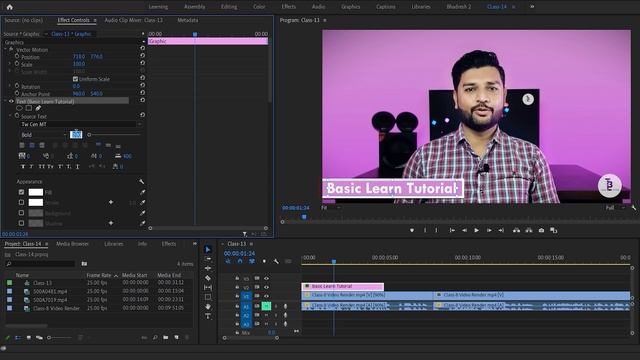640x360 pixels.
Task: Toggle V3 track output eye
Action: tap(266, 278)
